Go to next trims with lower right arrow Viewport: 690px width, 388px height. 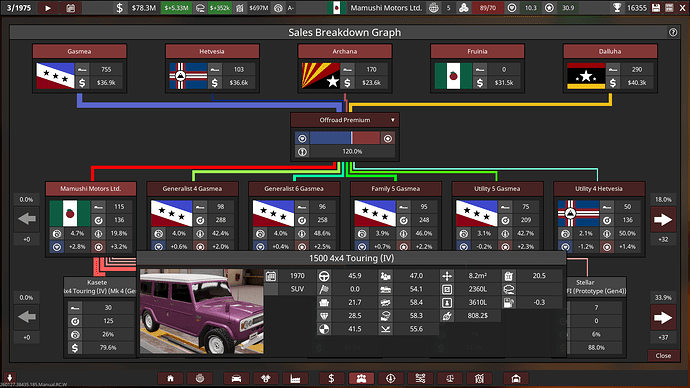[663, 317]
